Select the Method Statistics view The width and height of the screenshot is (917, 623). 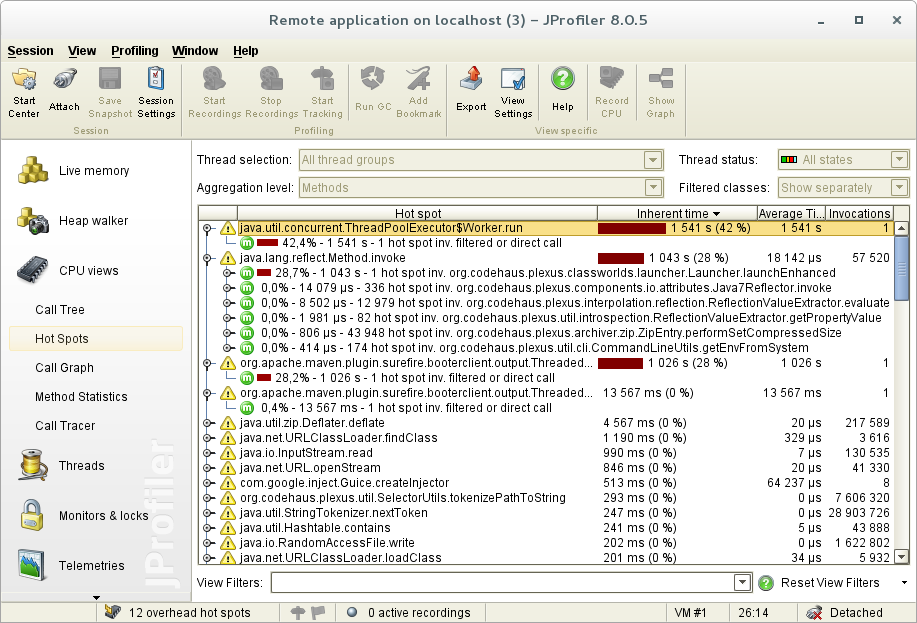(x=81, y=397)
